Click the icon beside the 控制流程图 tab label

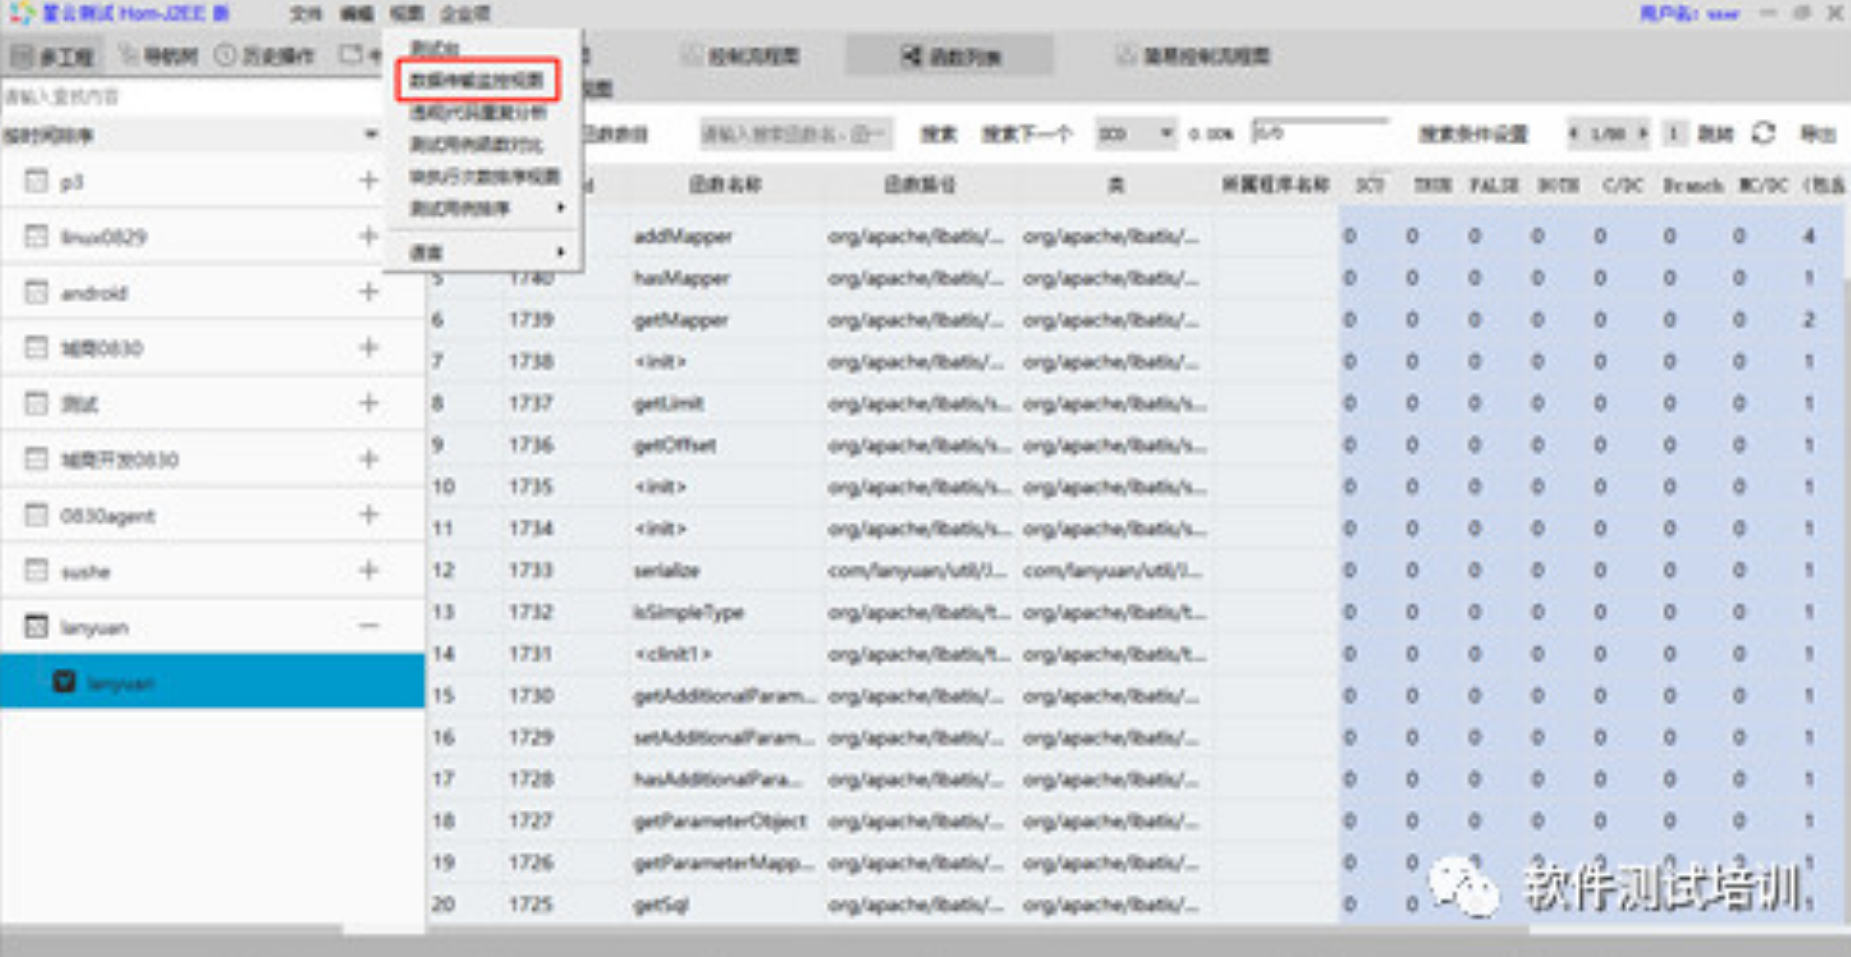(x=691, y=55)
